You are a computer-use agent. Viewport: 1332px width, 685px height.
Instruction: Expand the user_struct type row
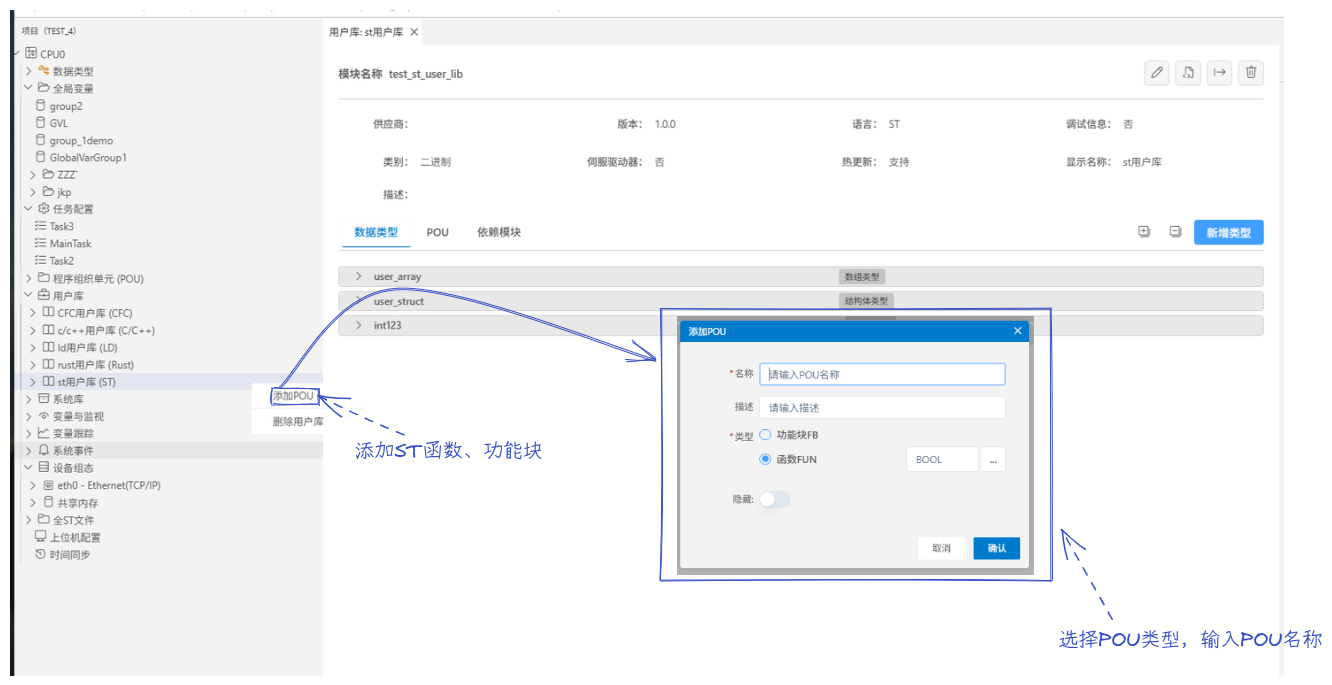(x=358, y=301)
